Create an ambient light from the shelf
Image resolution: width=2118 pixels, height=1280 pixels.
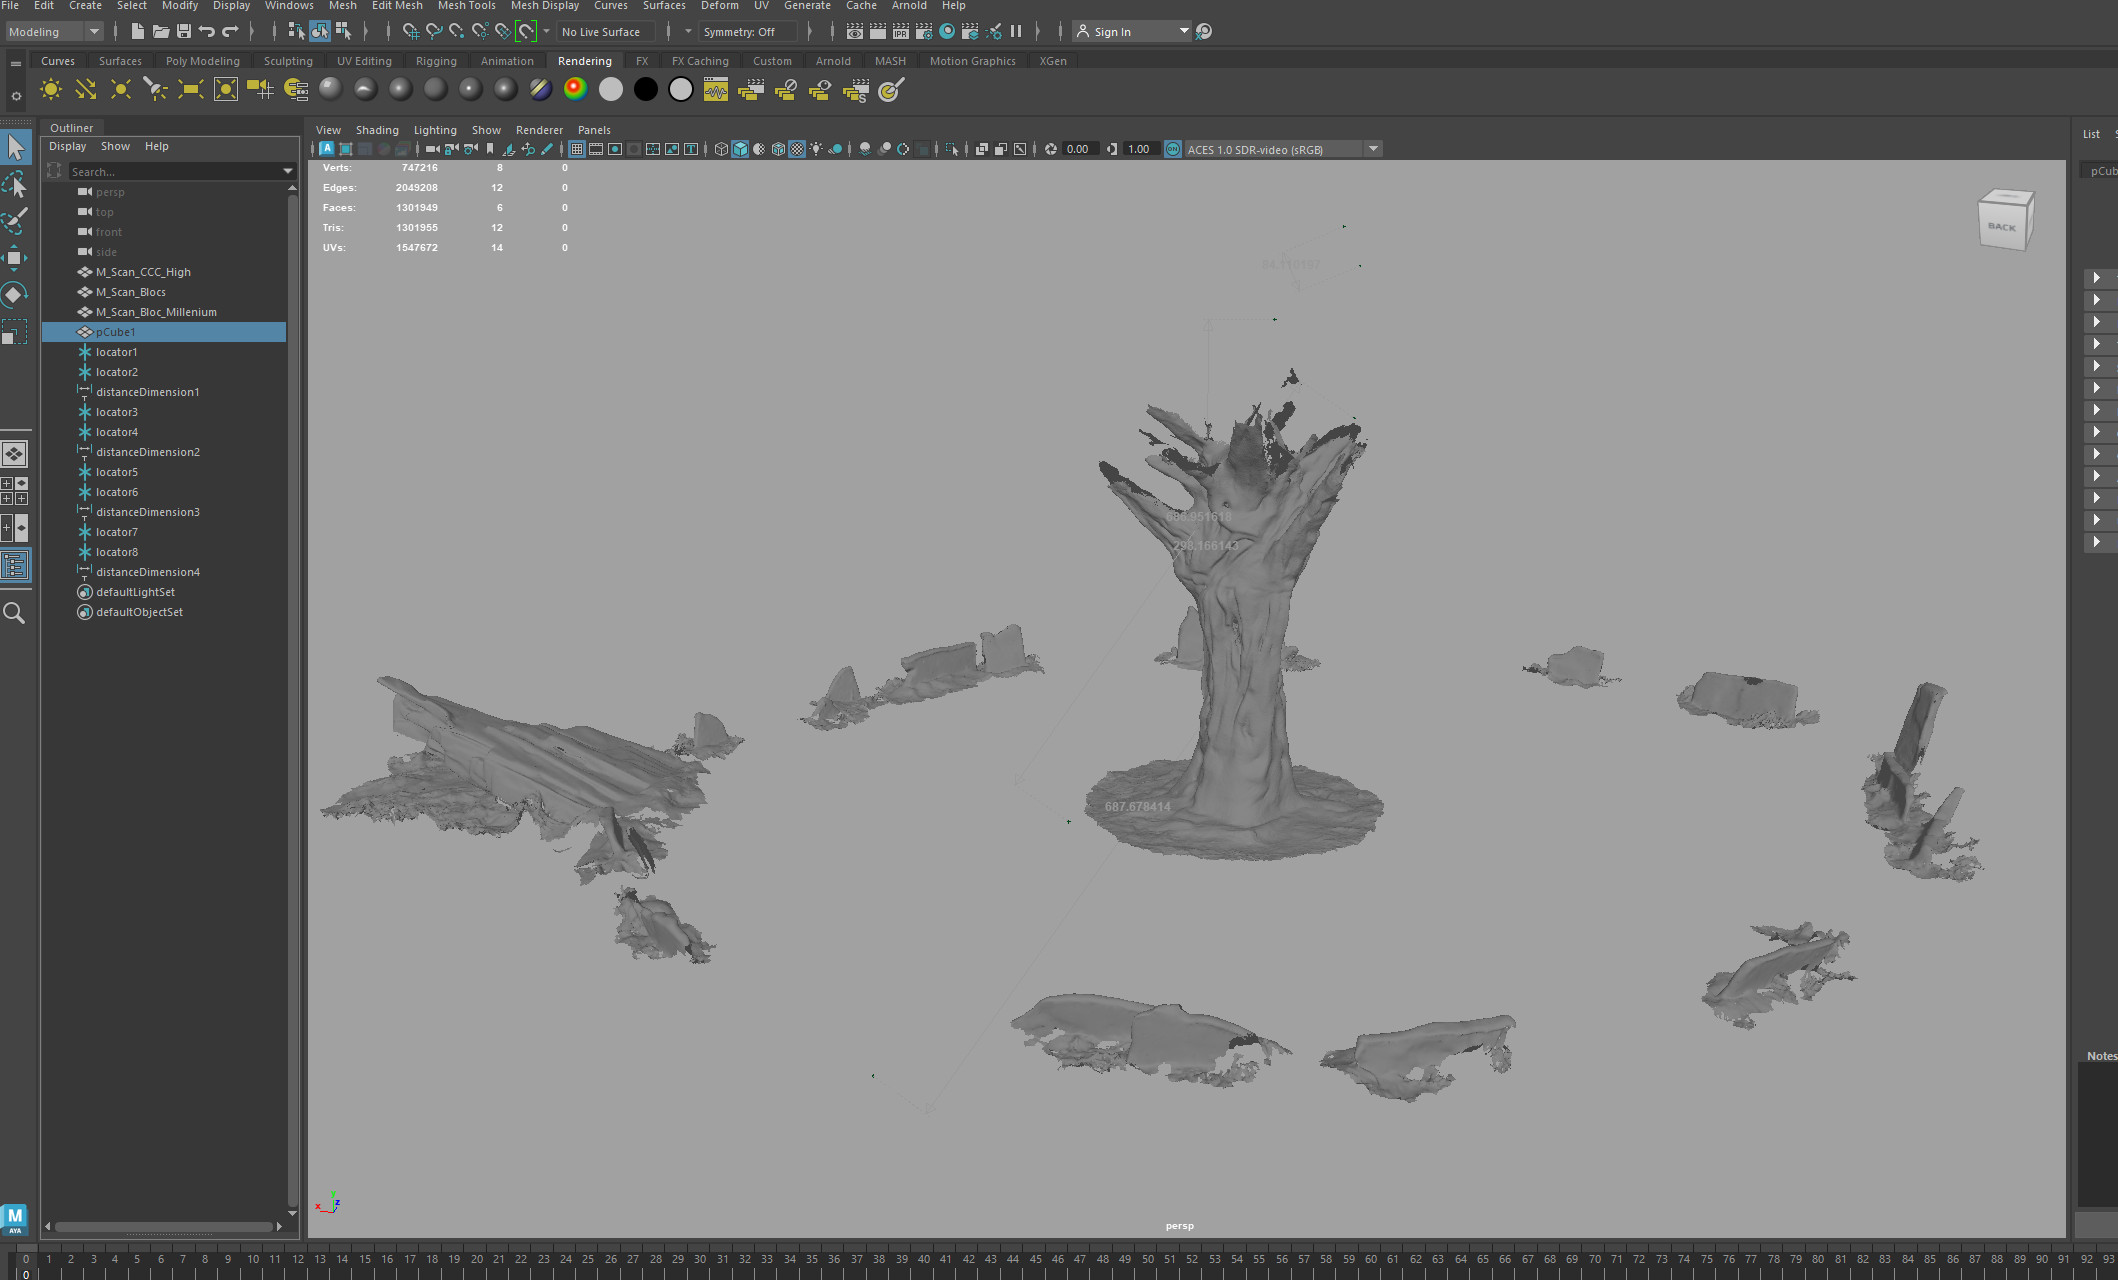coord(50,90)
